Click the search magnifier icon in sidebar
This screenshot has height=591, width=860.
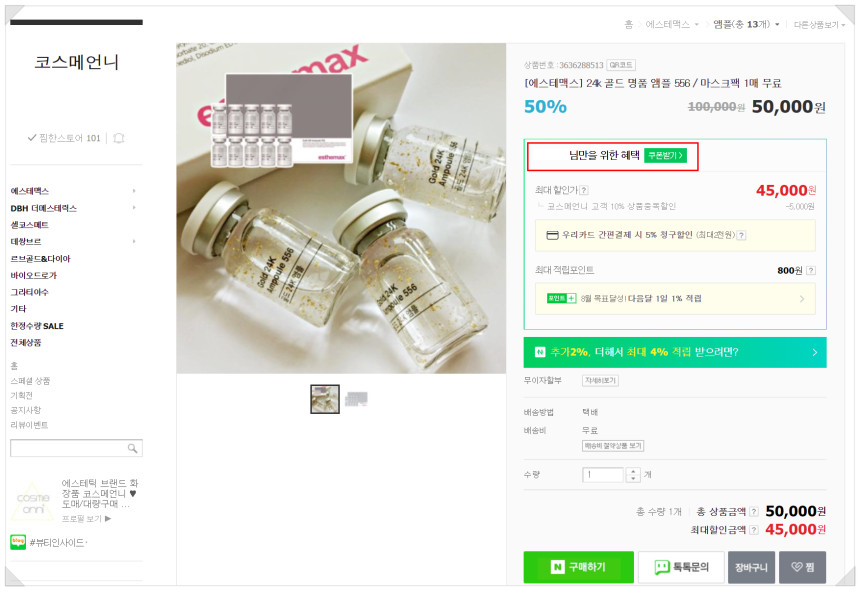tap(132, 448)
